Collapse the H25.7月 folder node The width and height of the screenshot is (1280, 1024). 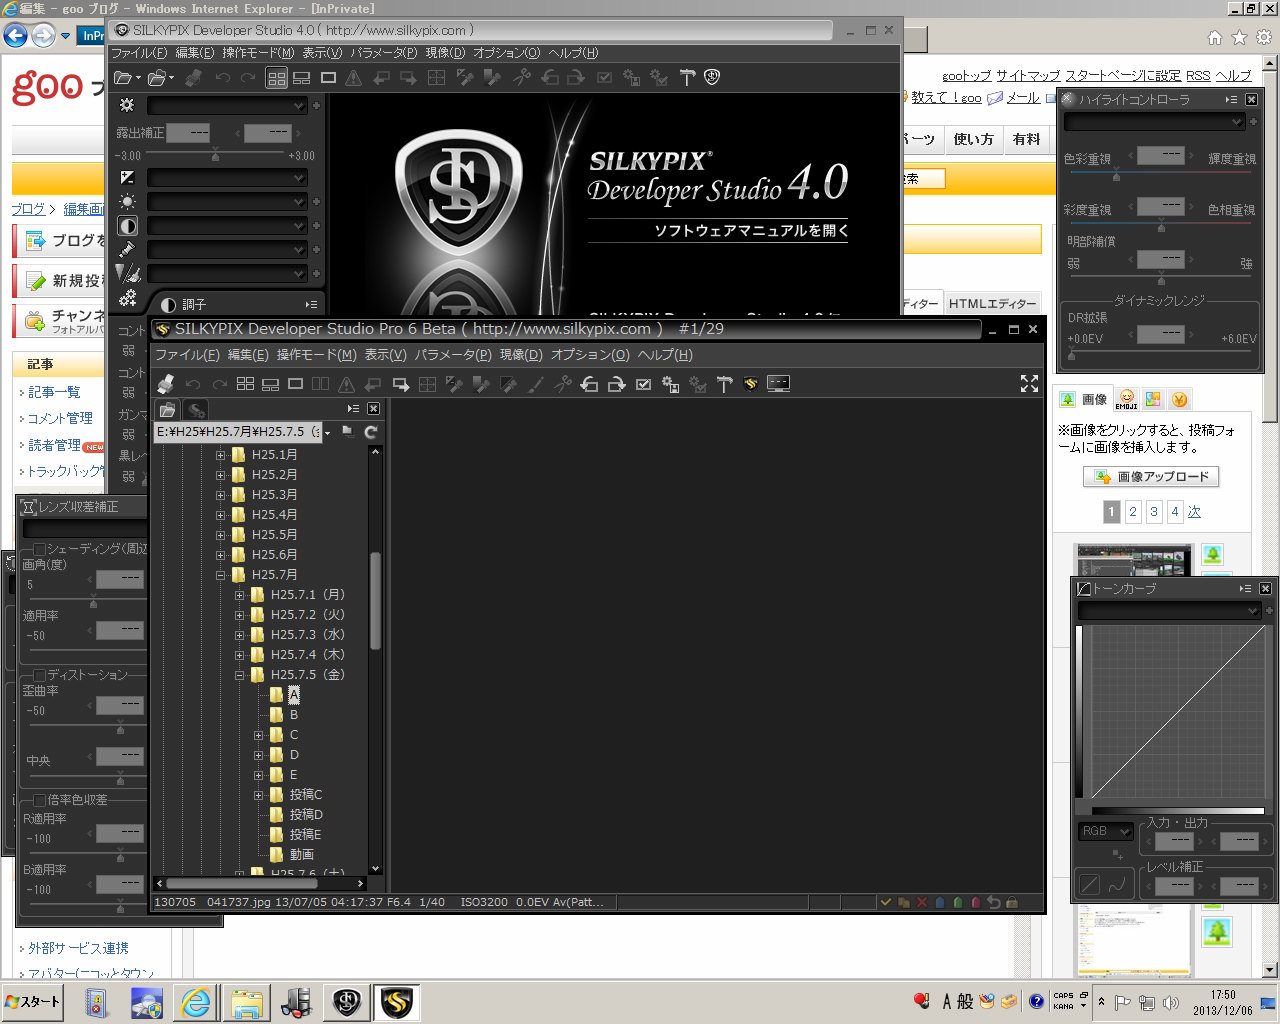point(220,575)
